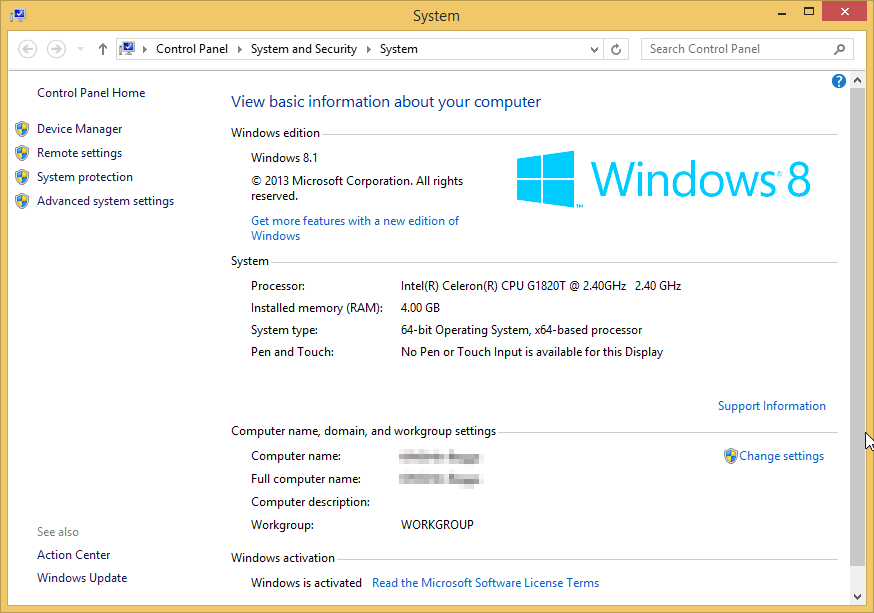Expand the chevron after Control Panel breadcrumb
The height and width of the screenshot is (613, 874).
coord(240,49)
